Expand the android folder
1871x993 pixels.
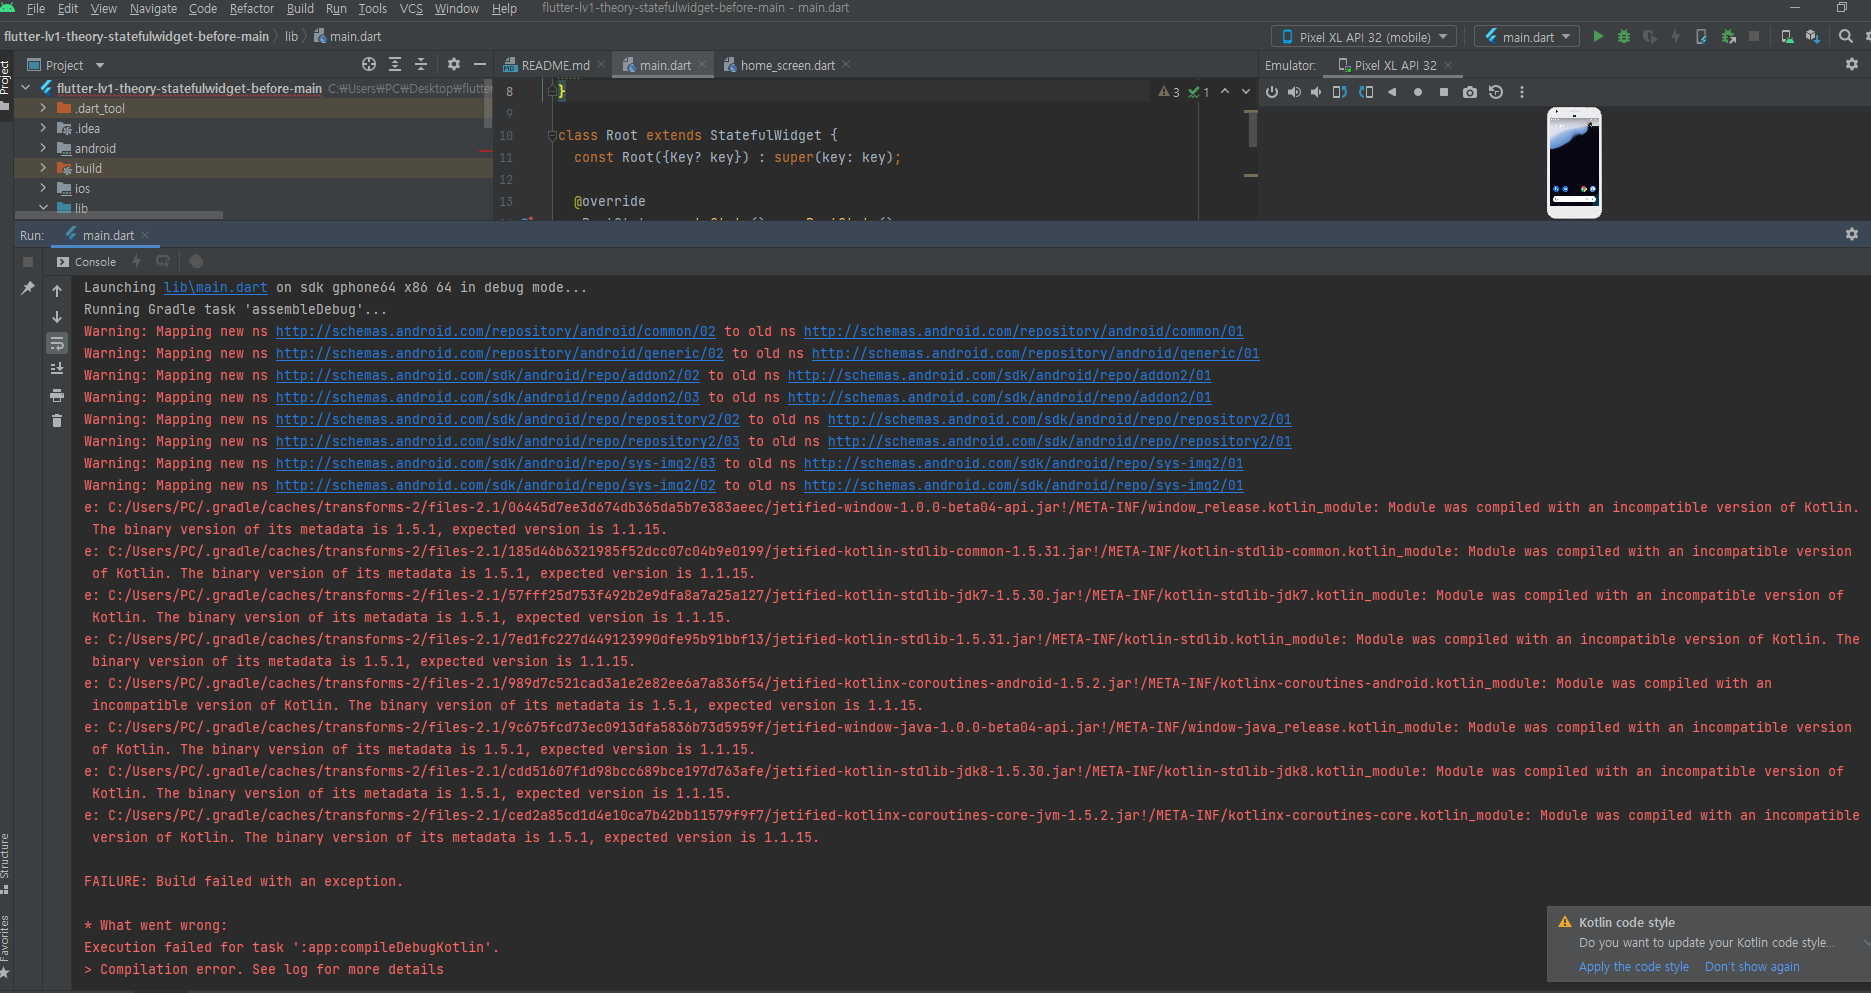[x=43, y=148]
